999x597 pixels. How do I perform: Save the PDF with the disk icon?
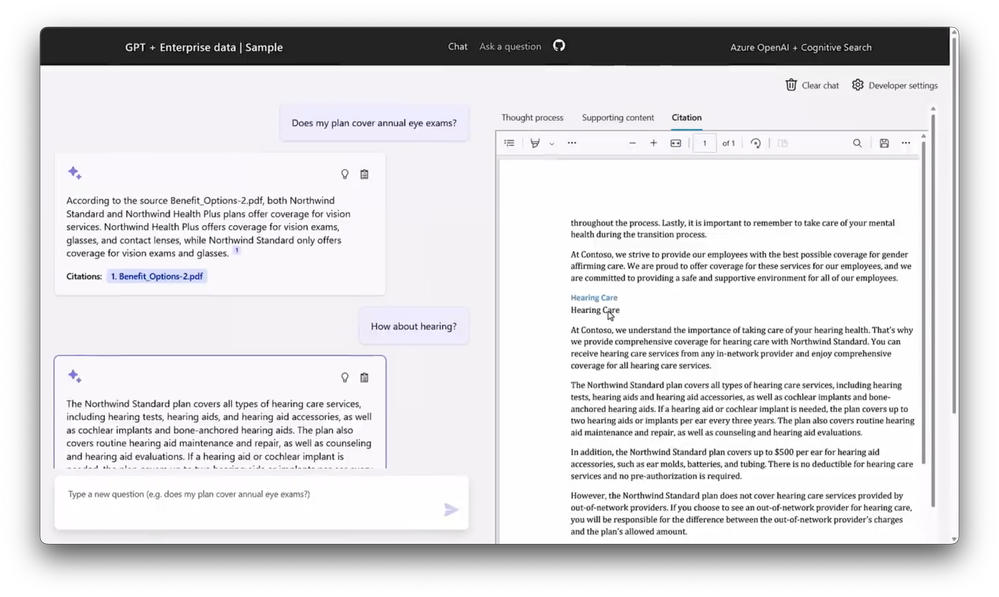(884, 143)
